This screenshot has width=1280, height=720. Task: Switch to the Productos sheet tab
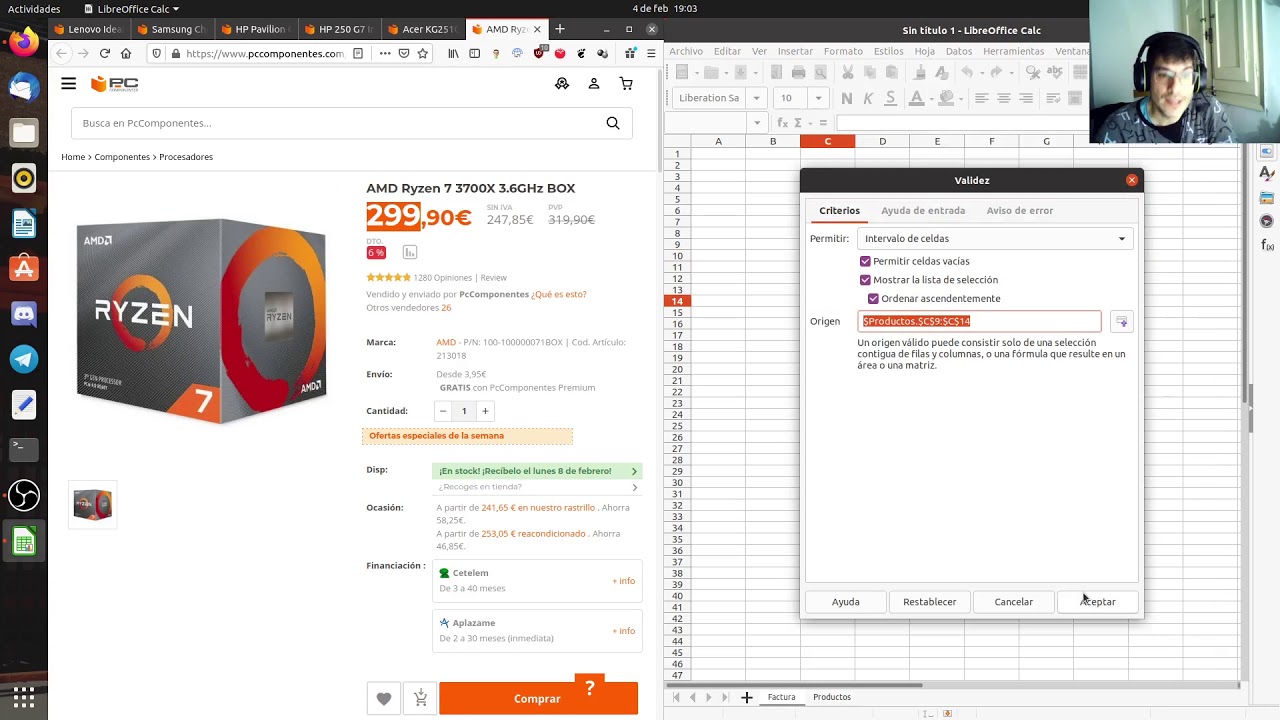[832, 697]
